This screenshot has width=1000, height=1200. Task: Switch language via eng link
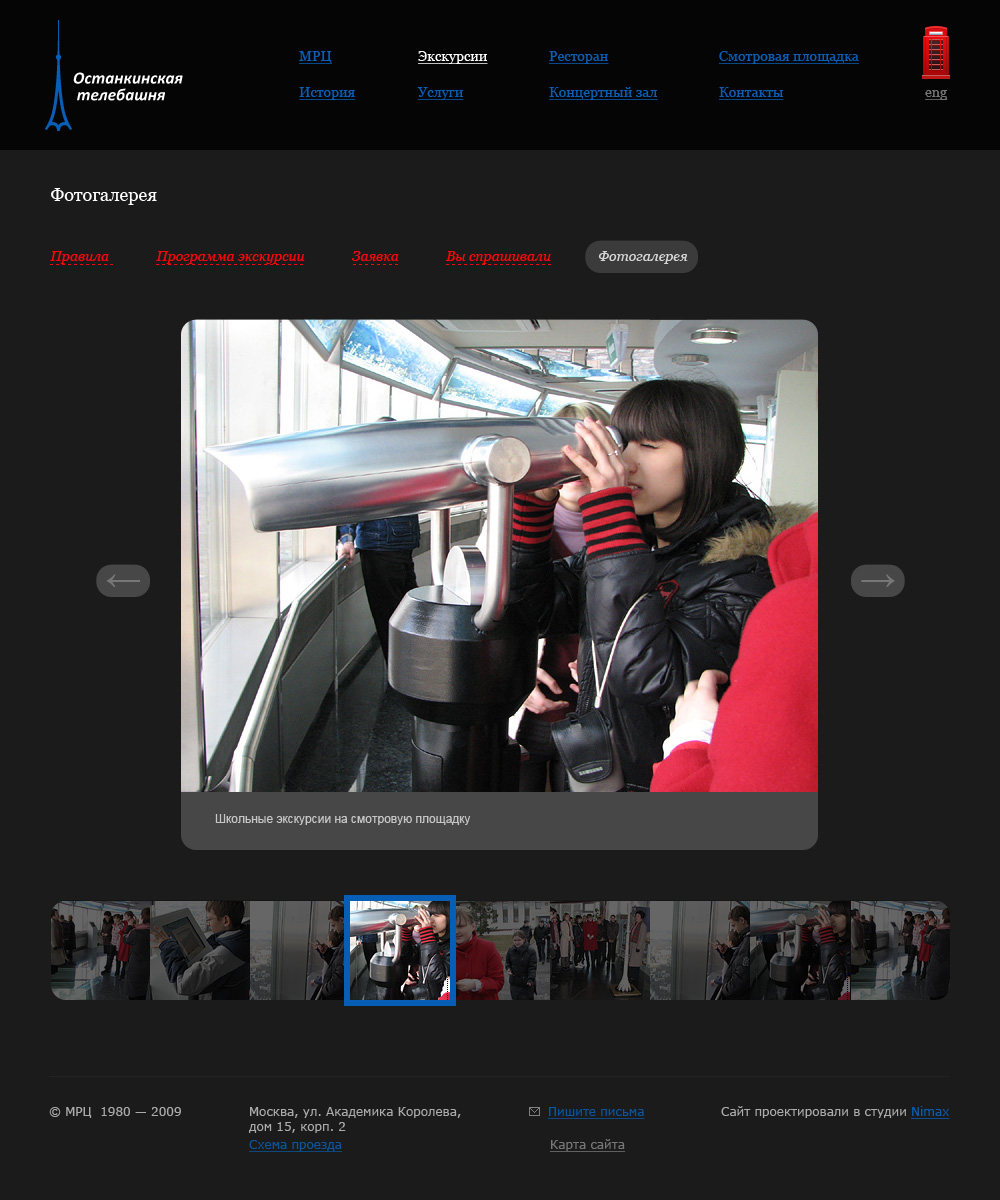[935, 93]
